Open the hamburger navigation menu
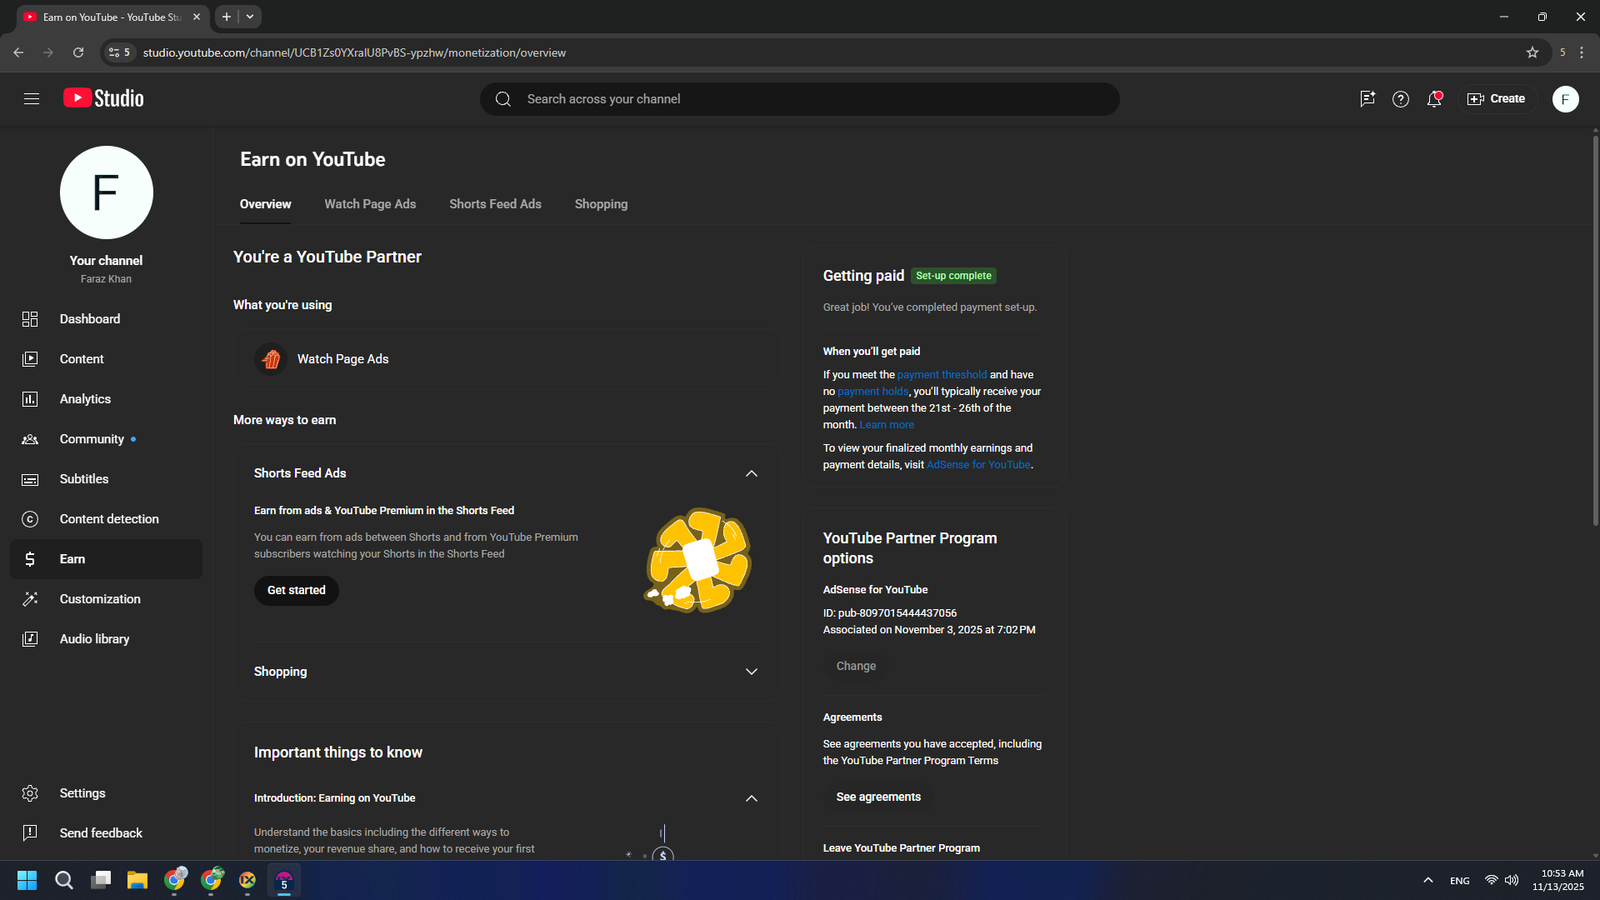Screen dimensions: 1600x900 pyautogui.click(x=31, y=99)
